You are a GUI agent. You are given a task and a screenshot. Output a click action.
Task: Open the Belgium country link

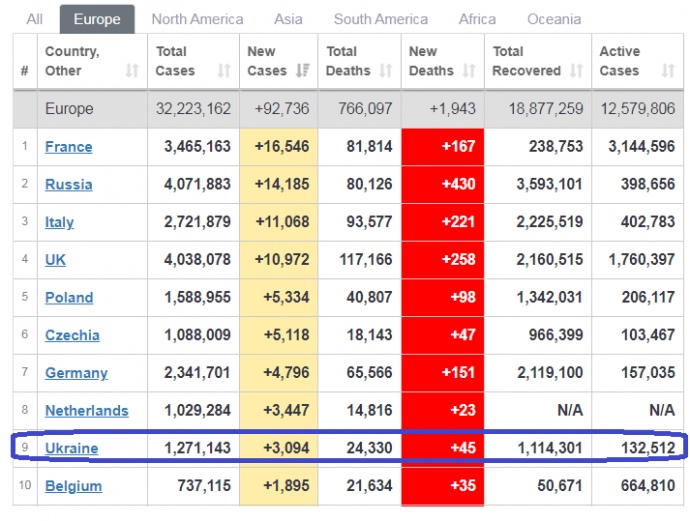click(x=73, y=486)
